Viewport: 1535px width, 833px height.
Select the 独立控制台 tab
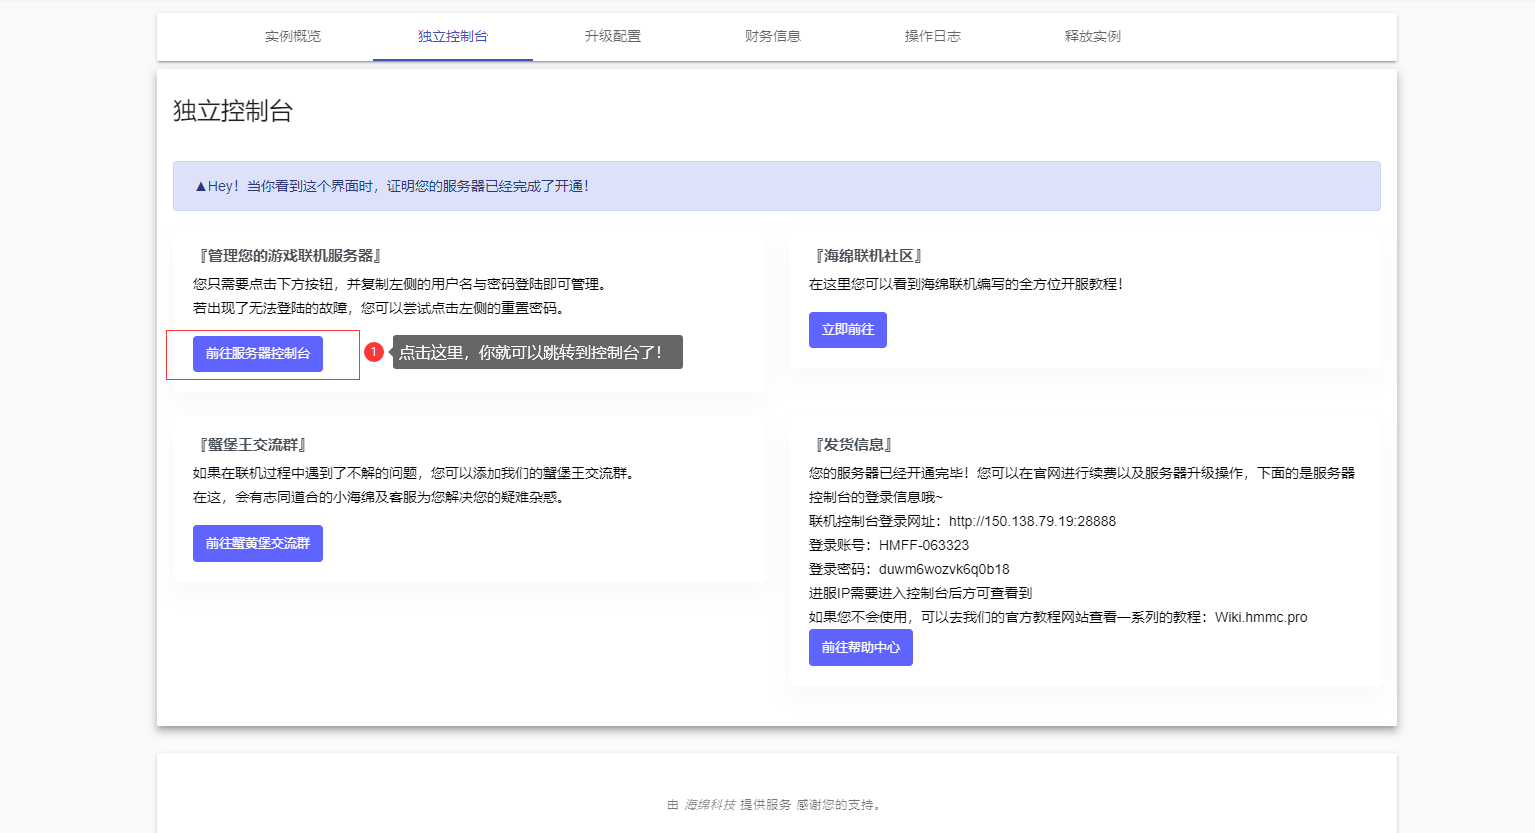pos(453,36)
